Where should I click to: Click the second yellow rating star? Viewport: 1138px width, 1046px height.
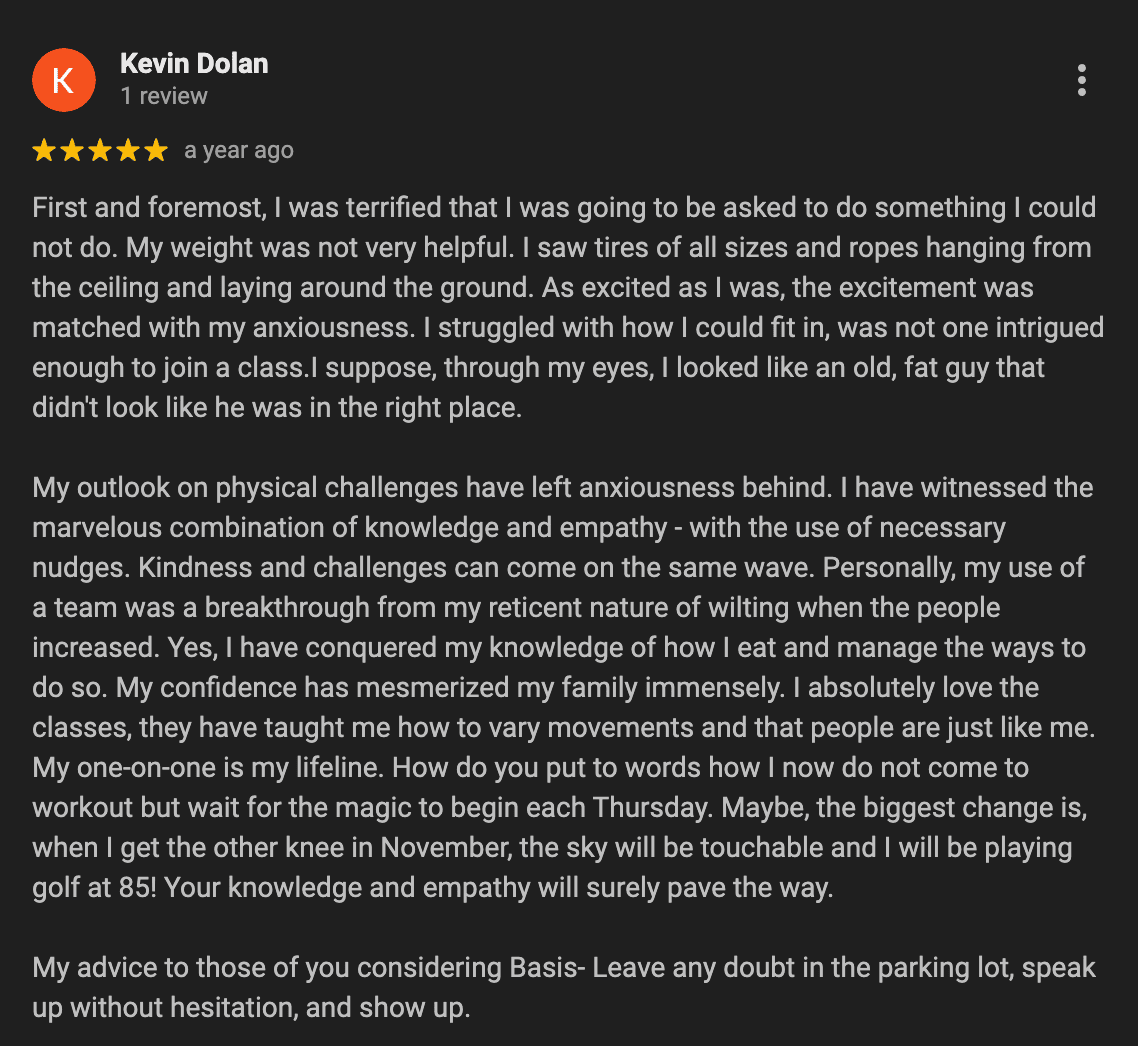72,151
